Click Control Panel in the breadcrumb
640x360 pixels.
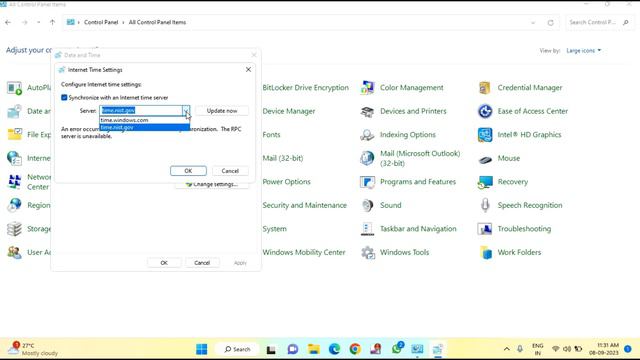pos(101,22)
